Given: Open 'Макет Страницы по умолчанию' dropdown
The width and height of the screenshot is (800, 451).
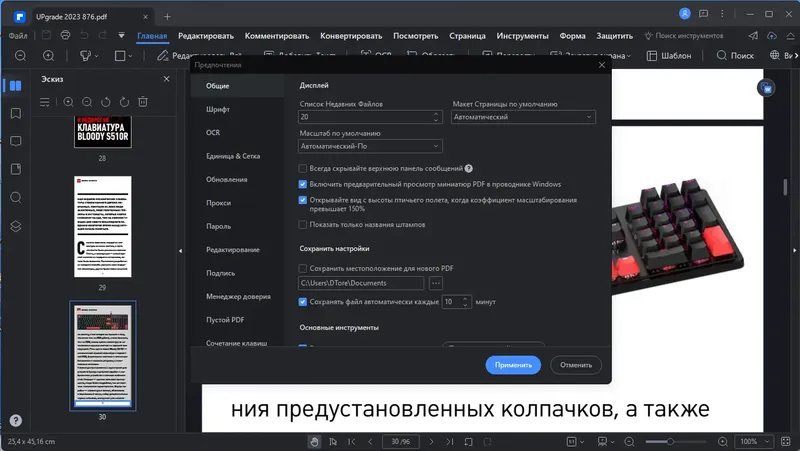Looking at the screenshot, I should [x=523, y=117].
